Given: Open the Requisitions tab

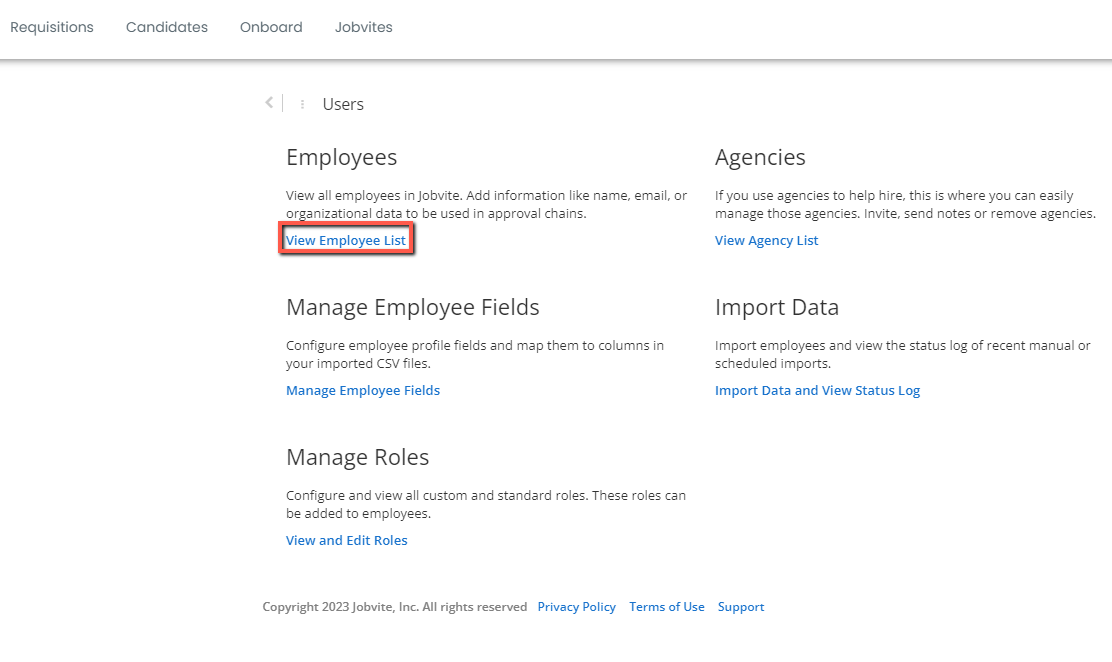Looking at the screenshot, I should [x=52, y=27].
